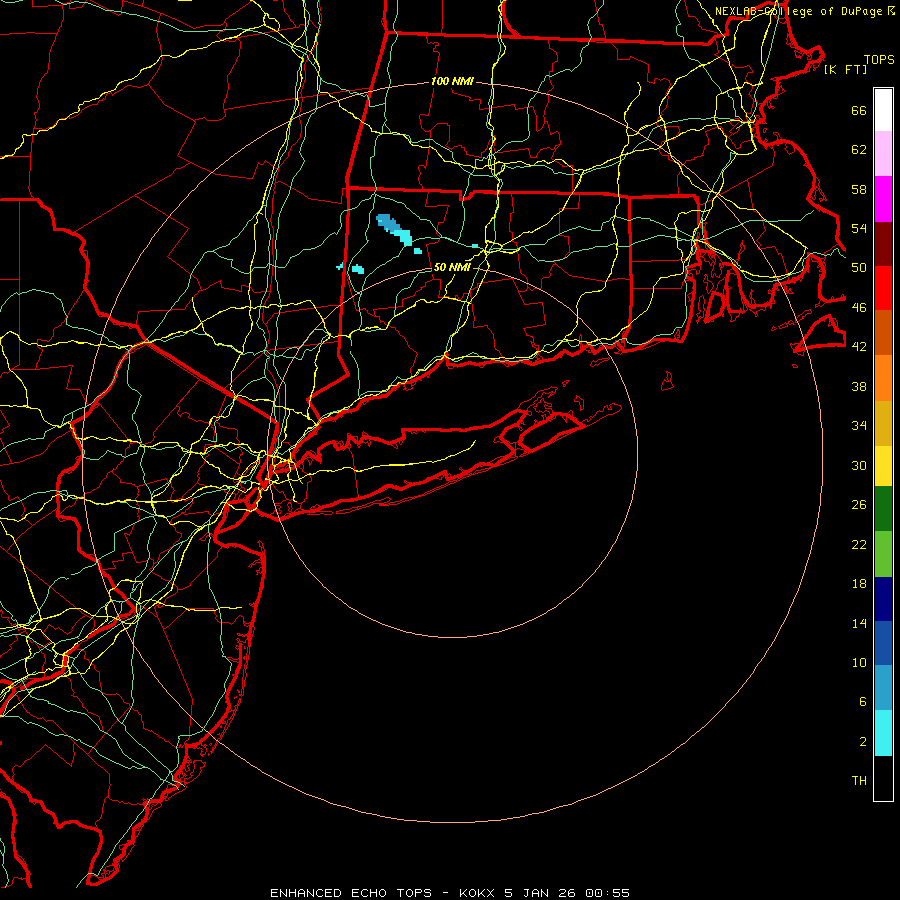The height and width of the screenshot is (900, 900).
Task: Click the "NEXLAB-College of DuPage" credit text
Action: 798,11
